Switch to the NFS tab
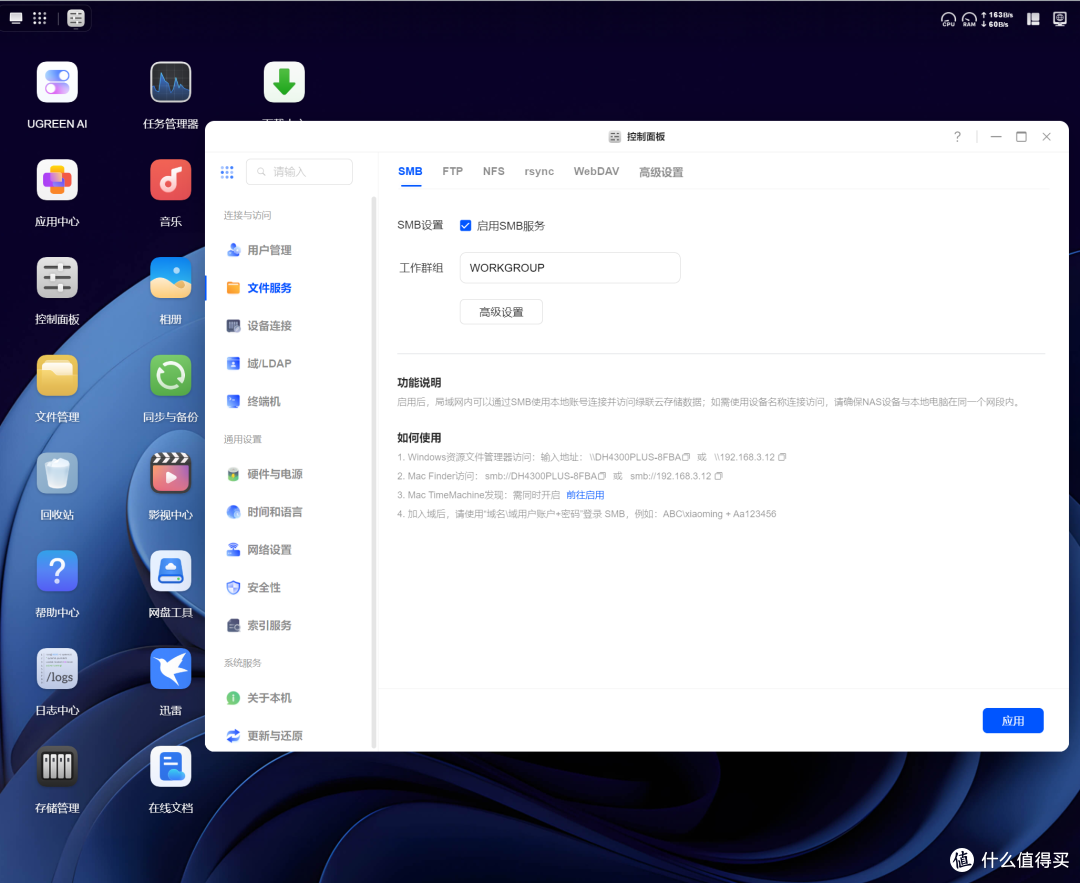Image resolution: width=1080 pixels, height=883 pixels. [493, 172]
